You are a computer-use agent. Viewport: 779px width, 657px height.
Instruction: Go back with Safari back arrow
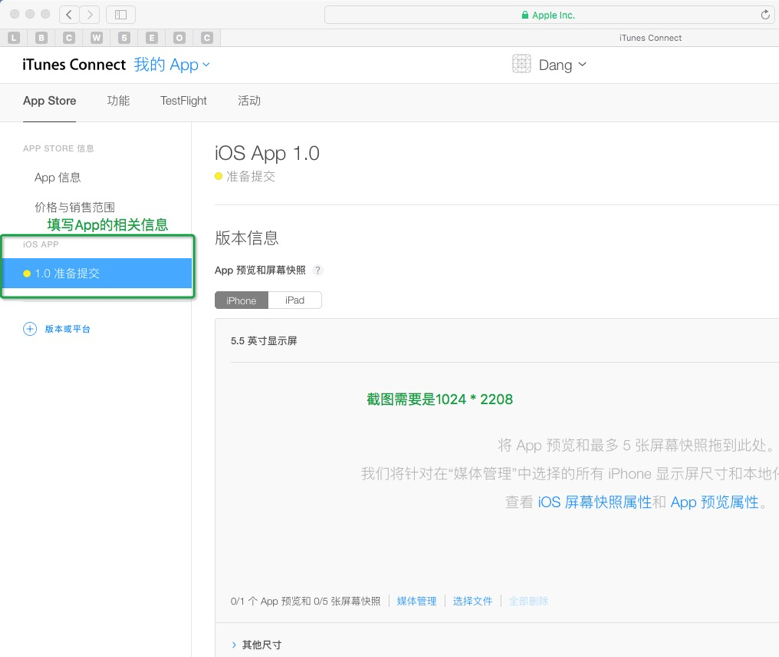click(69, 14)
